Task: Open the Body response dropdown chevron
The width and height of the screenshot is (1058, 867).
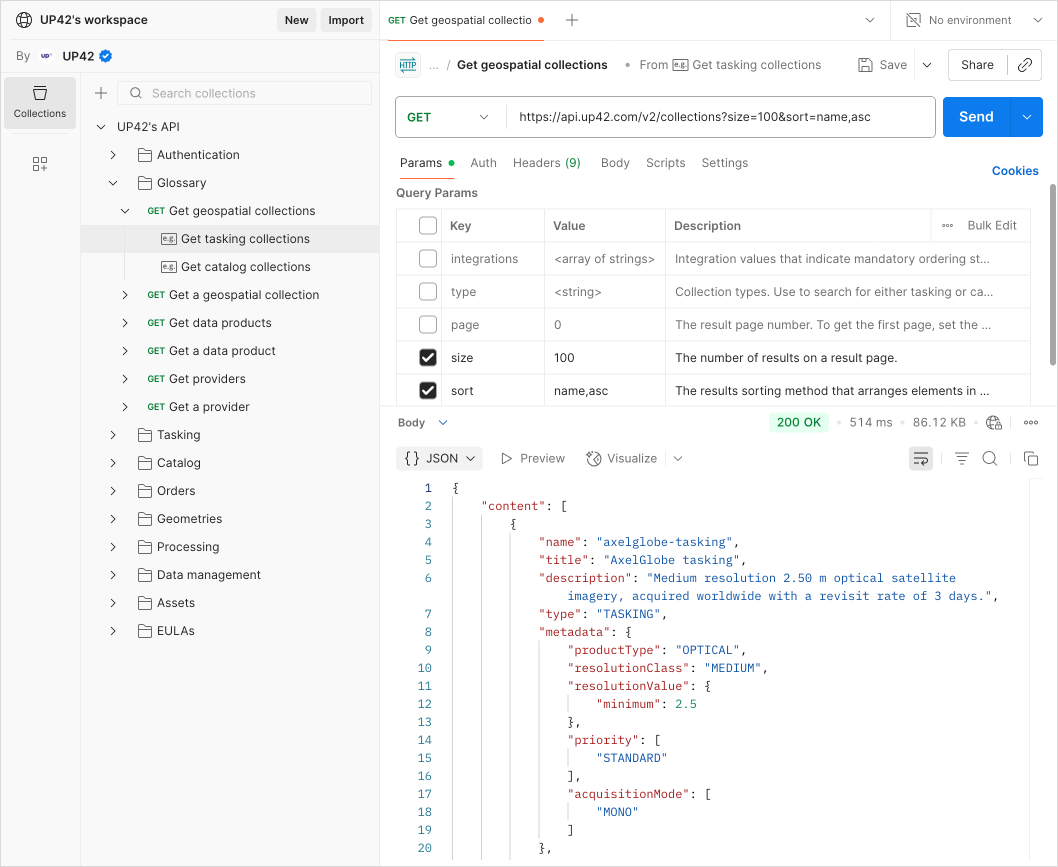Action: 443,422
